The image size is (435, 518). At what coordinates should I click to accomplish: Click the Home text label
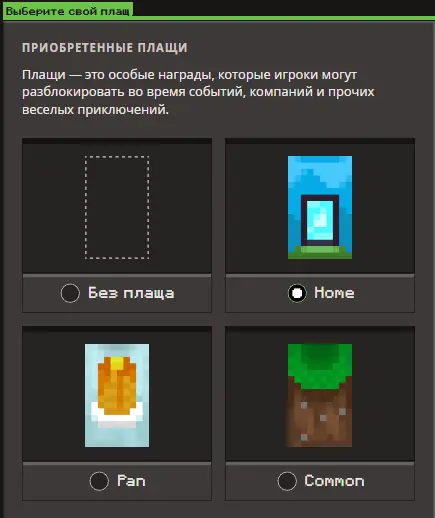(x=334, y=293)
